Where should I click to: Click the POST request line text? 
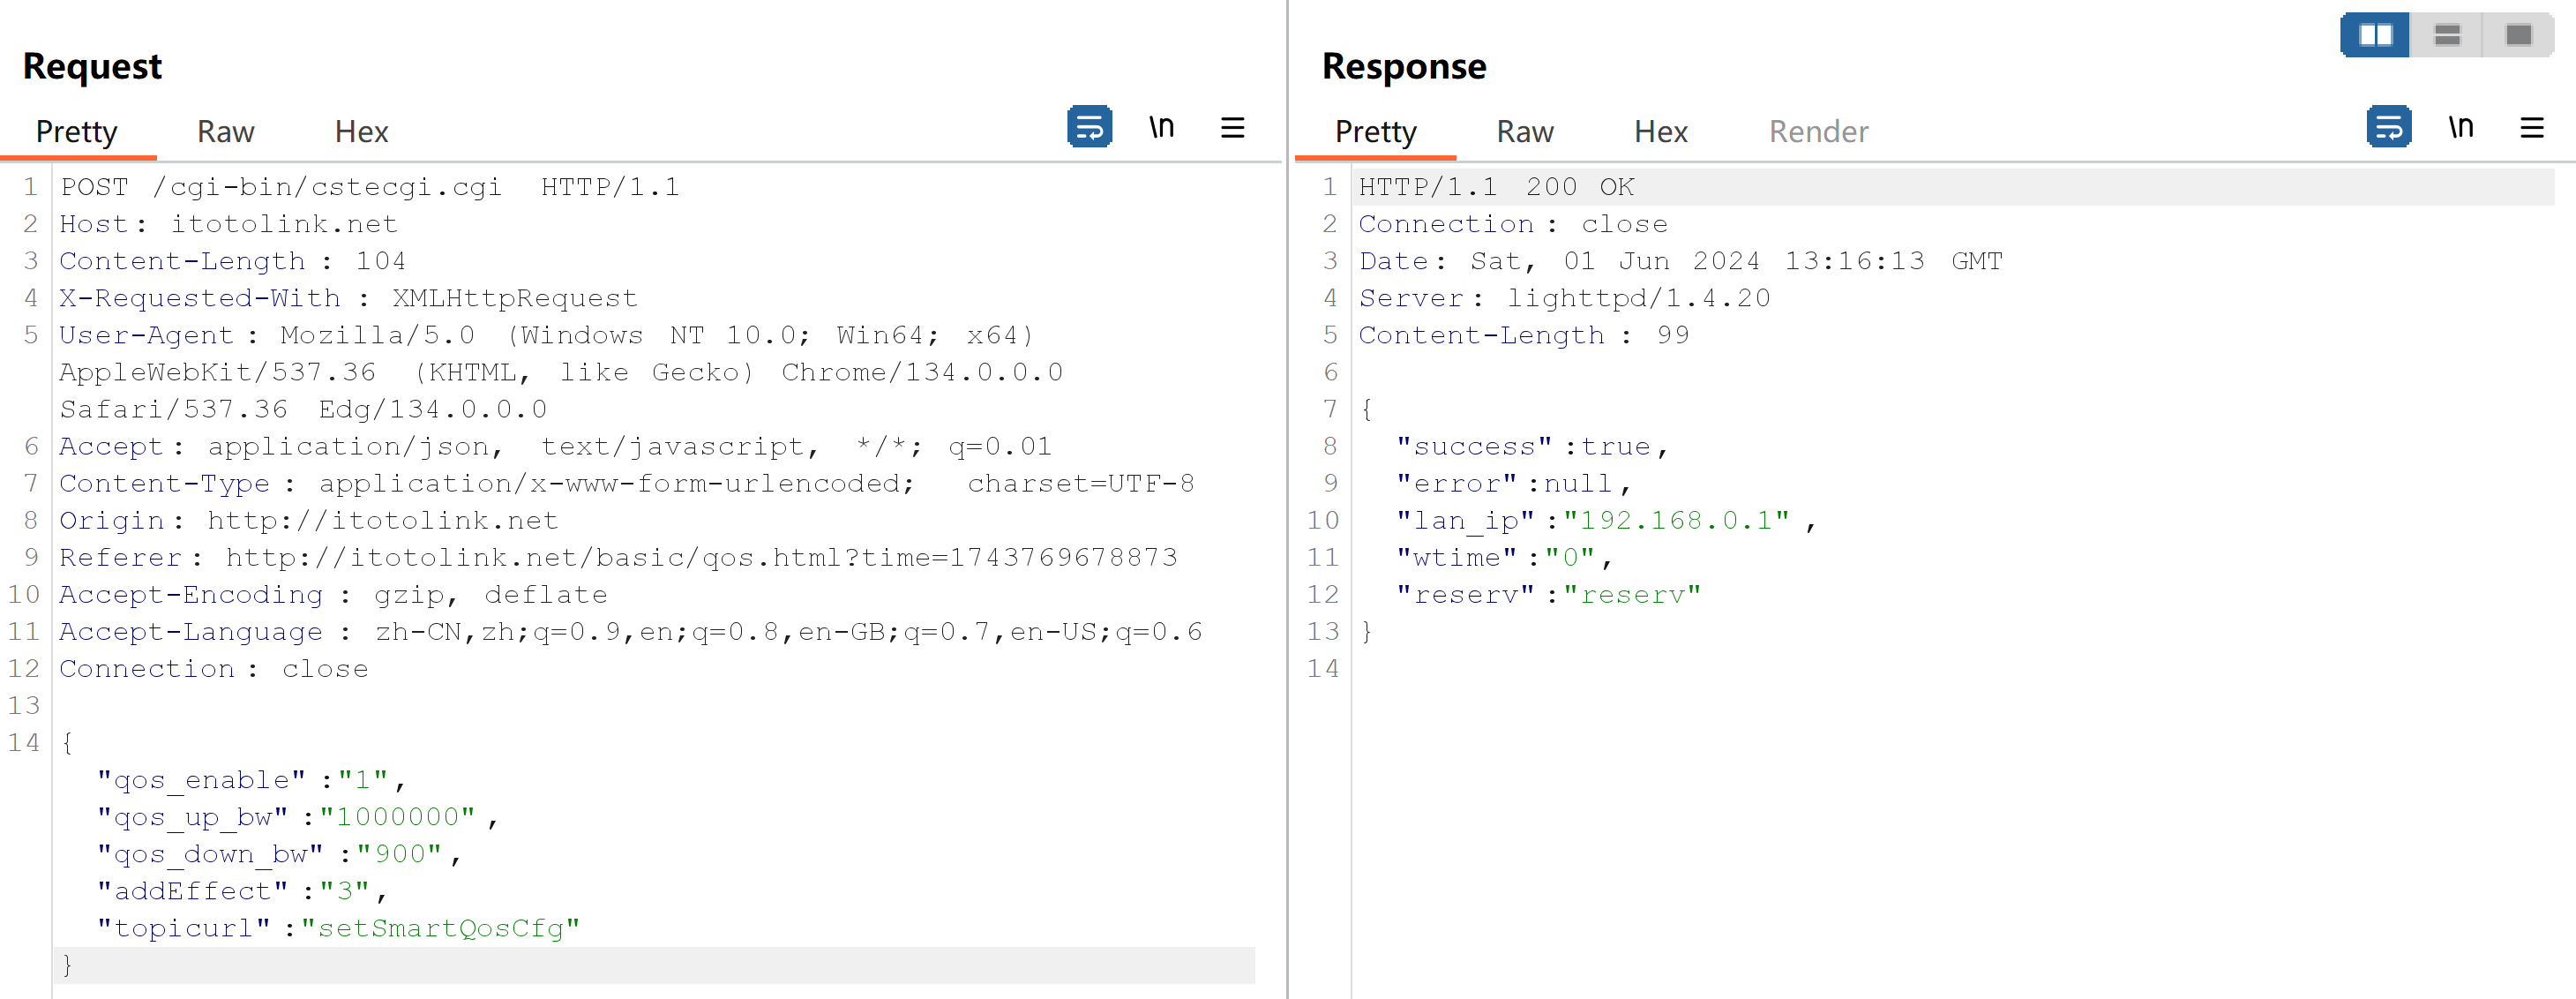pos(370,187)
